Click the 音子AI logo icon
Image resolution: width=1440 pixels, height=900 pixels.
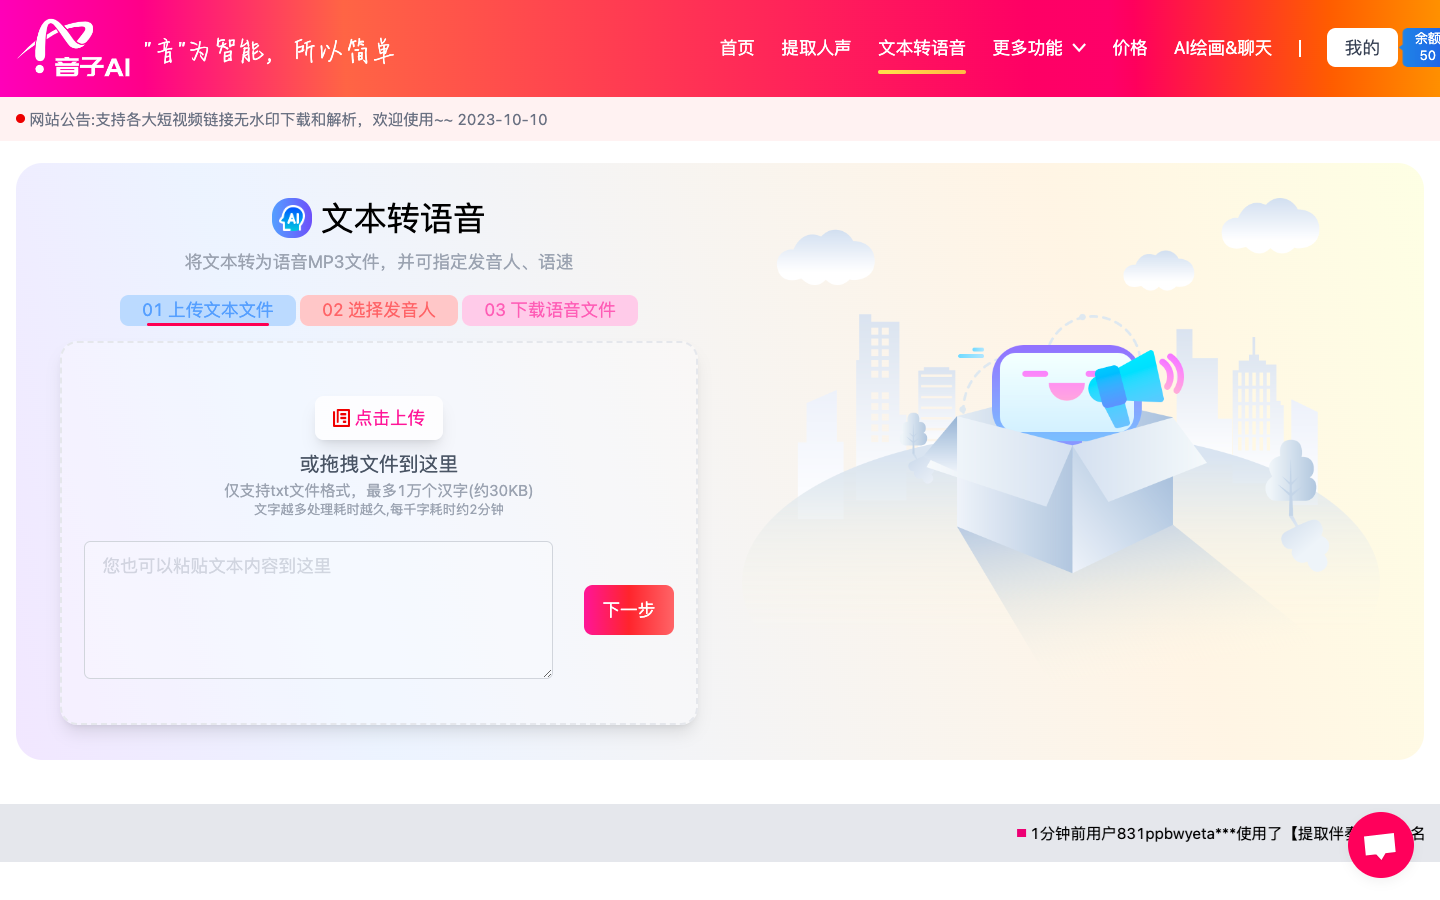tap(75, 48)
